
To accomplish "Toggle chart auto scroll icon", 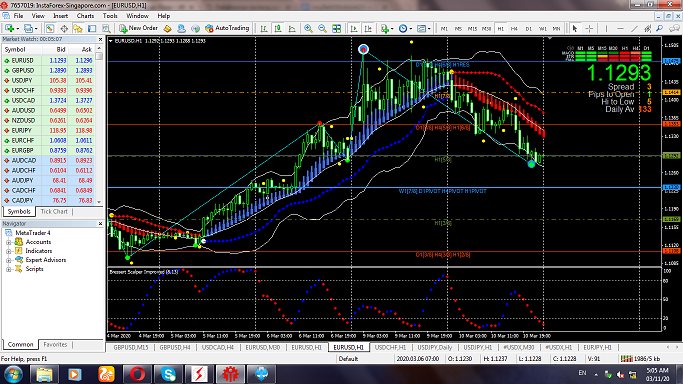I will pyautogui.click(x=354, y=28).
